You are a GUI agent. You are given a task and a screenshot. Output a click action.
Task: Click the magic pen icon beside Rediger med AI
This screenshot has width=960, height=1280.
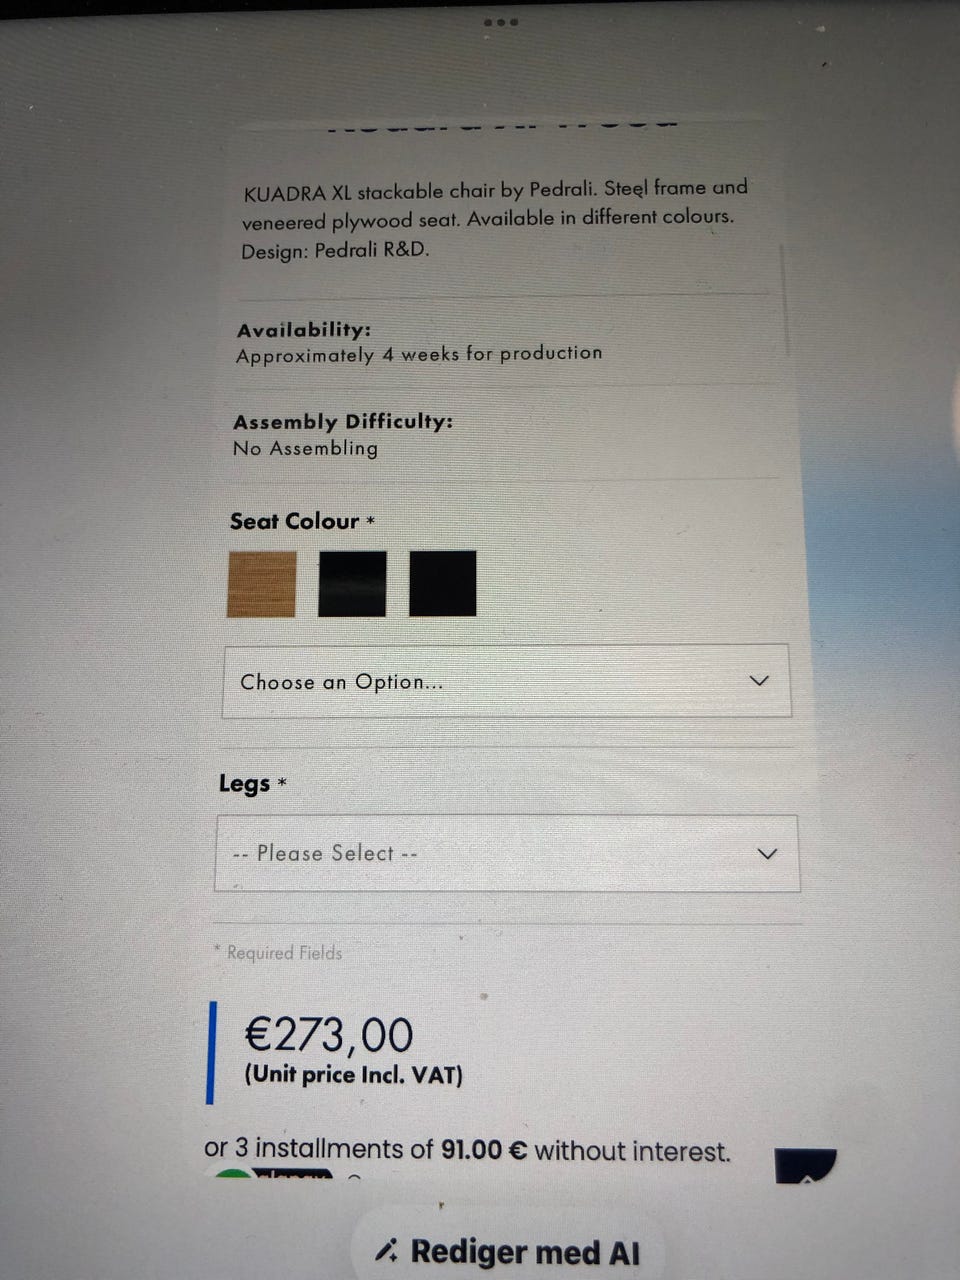[x=386, y=1250]
